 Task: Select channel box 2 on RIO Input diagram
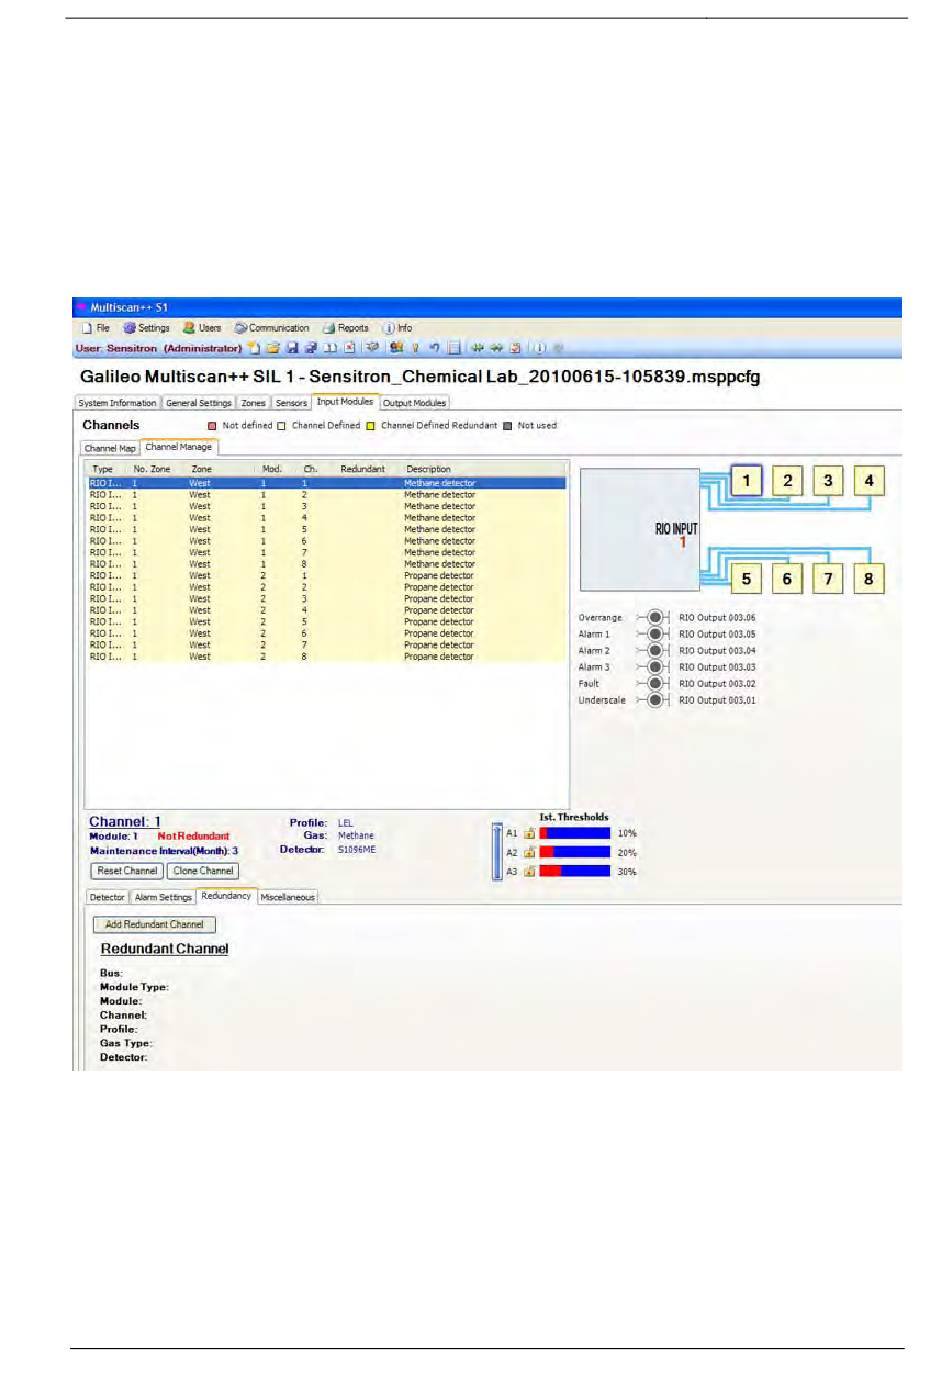pyautogui.click(x=787, y=480)
